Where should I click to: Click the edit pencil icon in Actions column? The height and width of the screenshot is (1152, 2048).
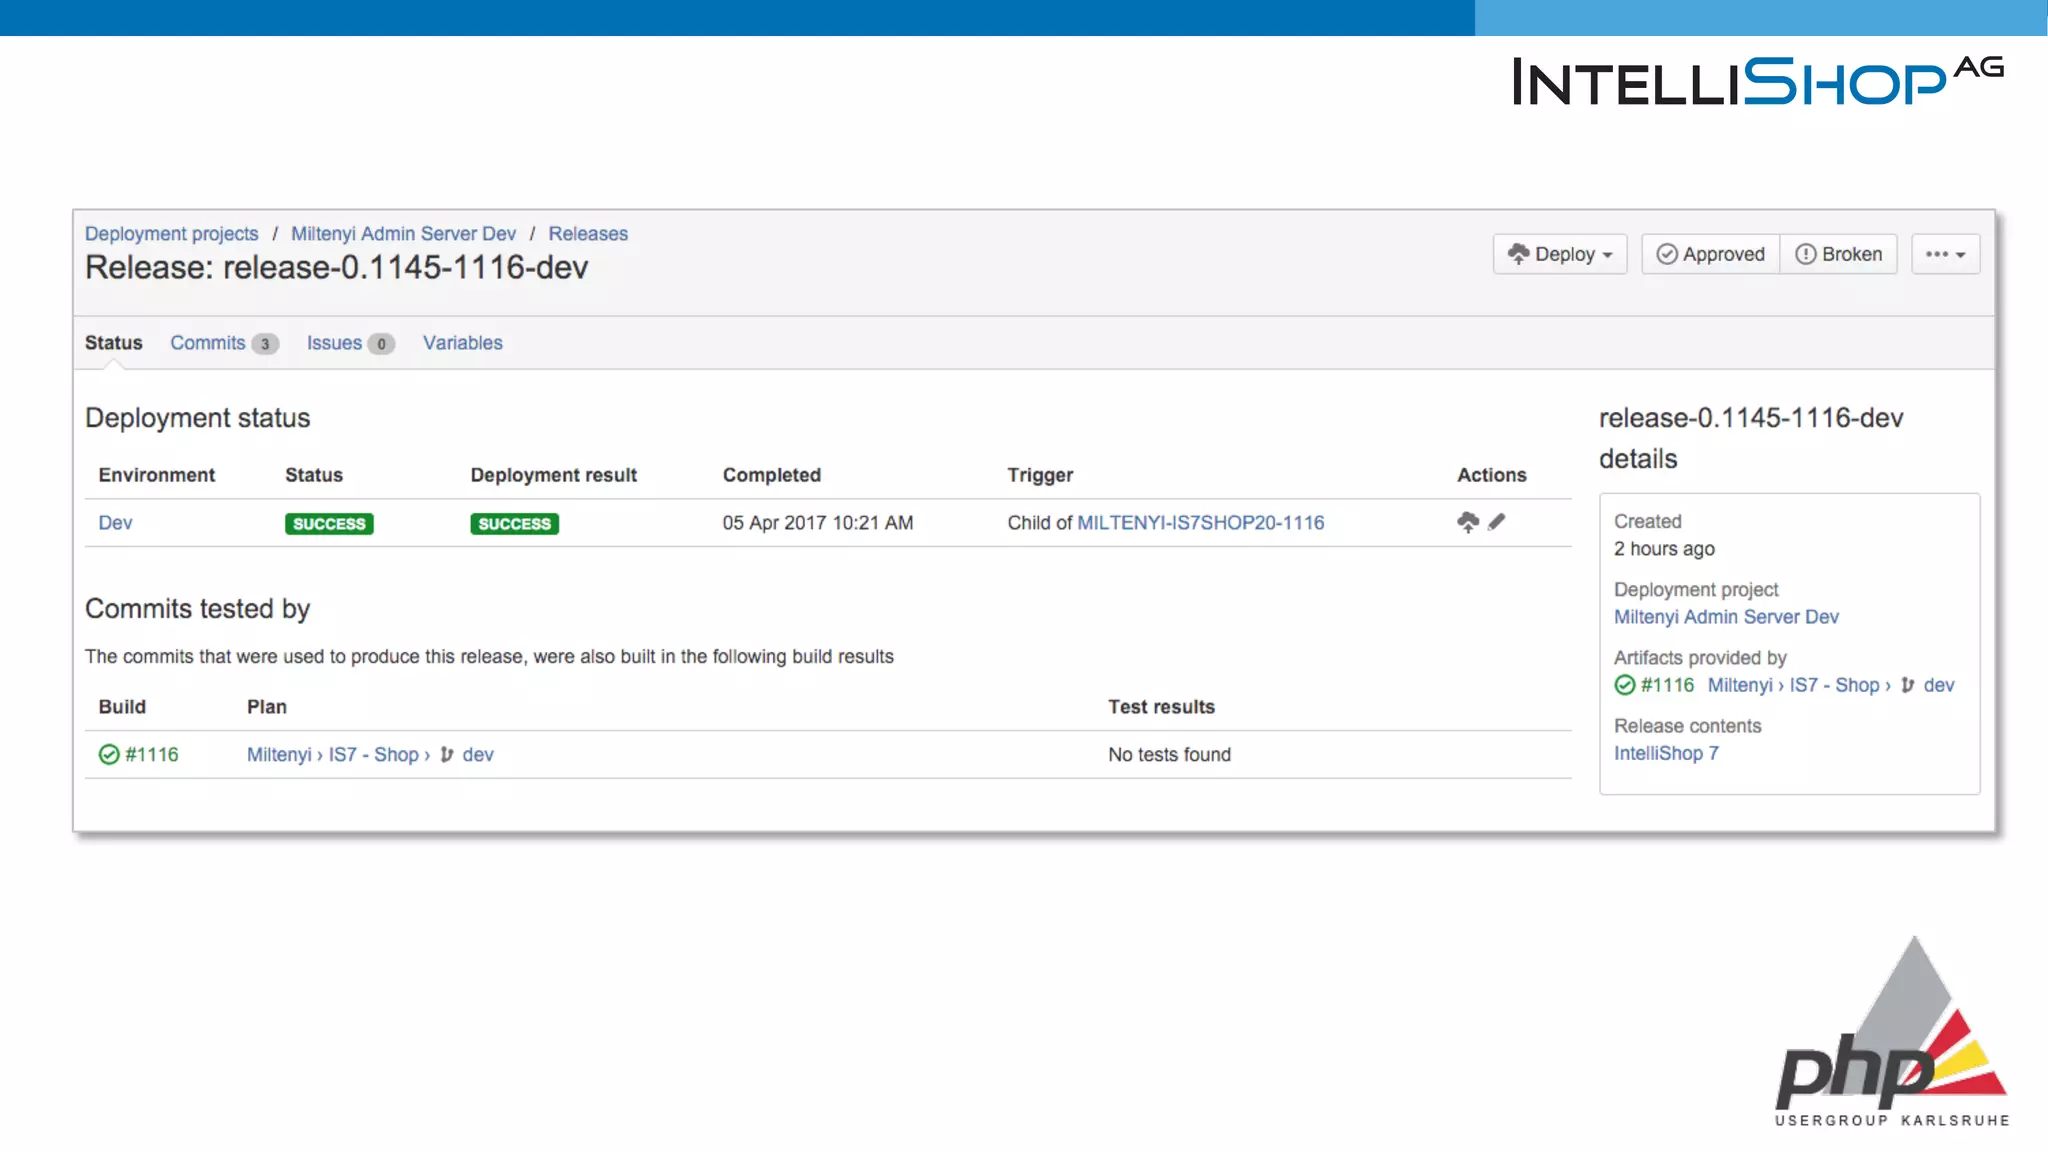coord(1497,522)
